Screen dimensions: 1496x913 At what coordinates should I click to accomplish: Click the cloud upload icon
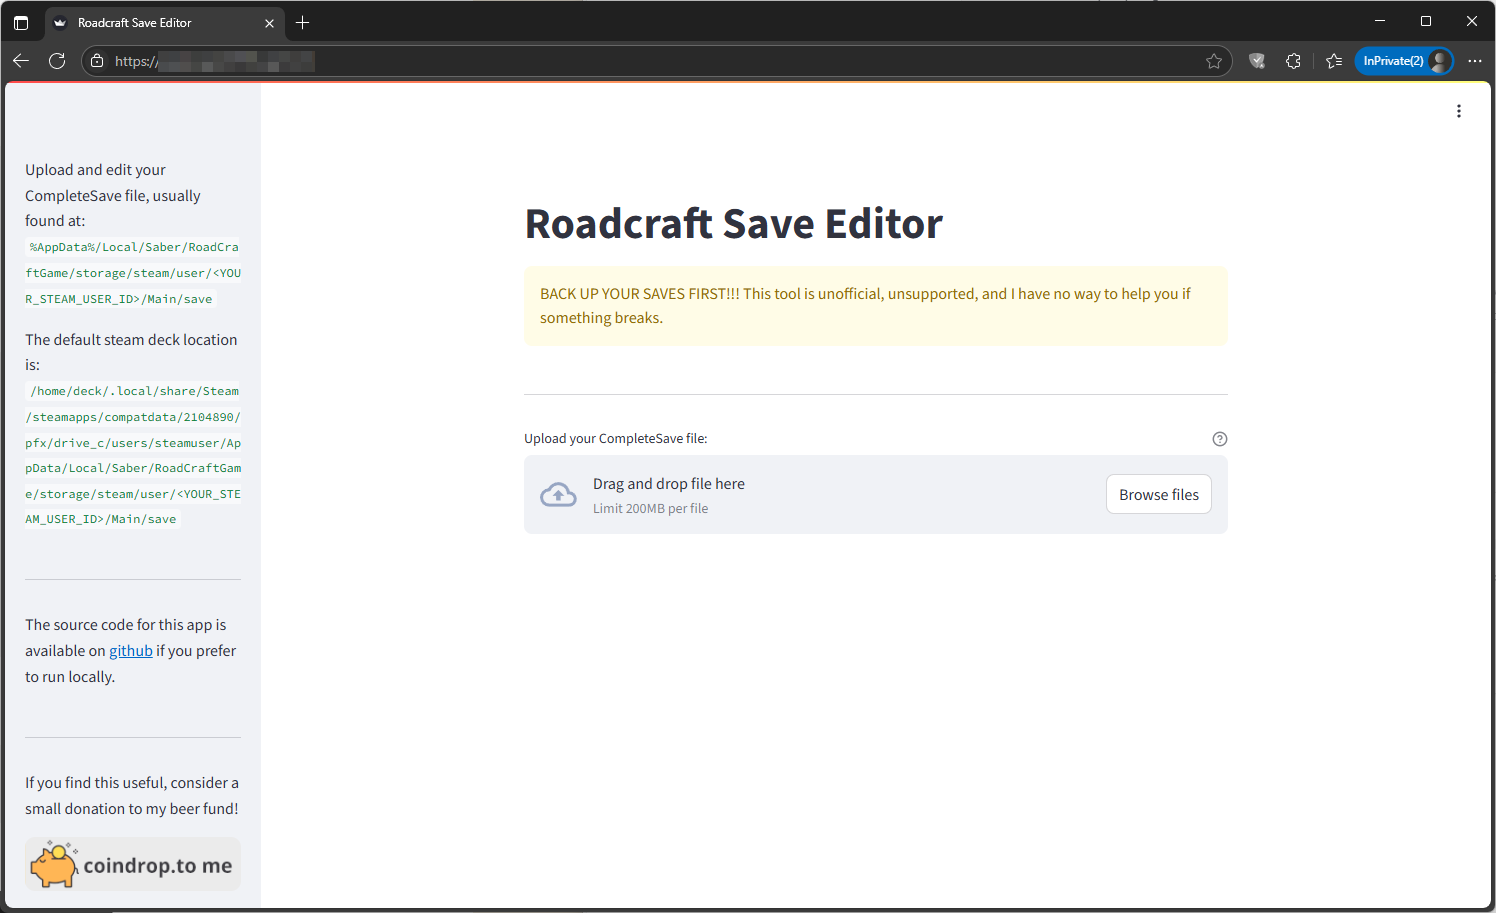click(x=558, y=495)
